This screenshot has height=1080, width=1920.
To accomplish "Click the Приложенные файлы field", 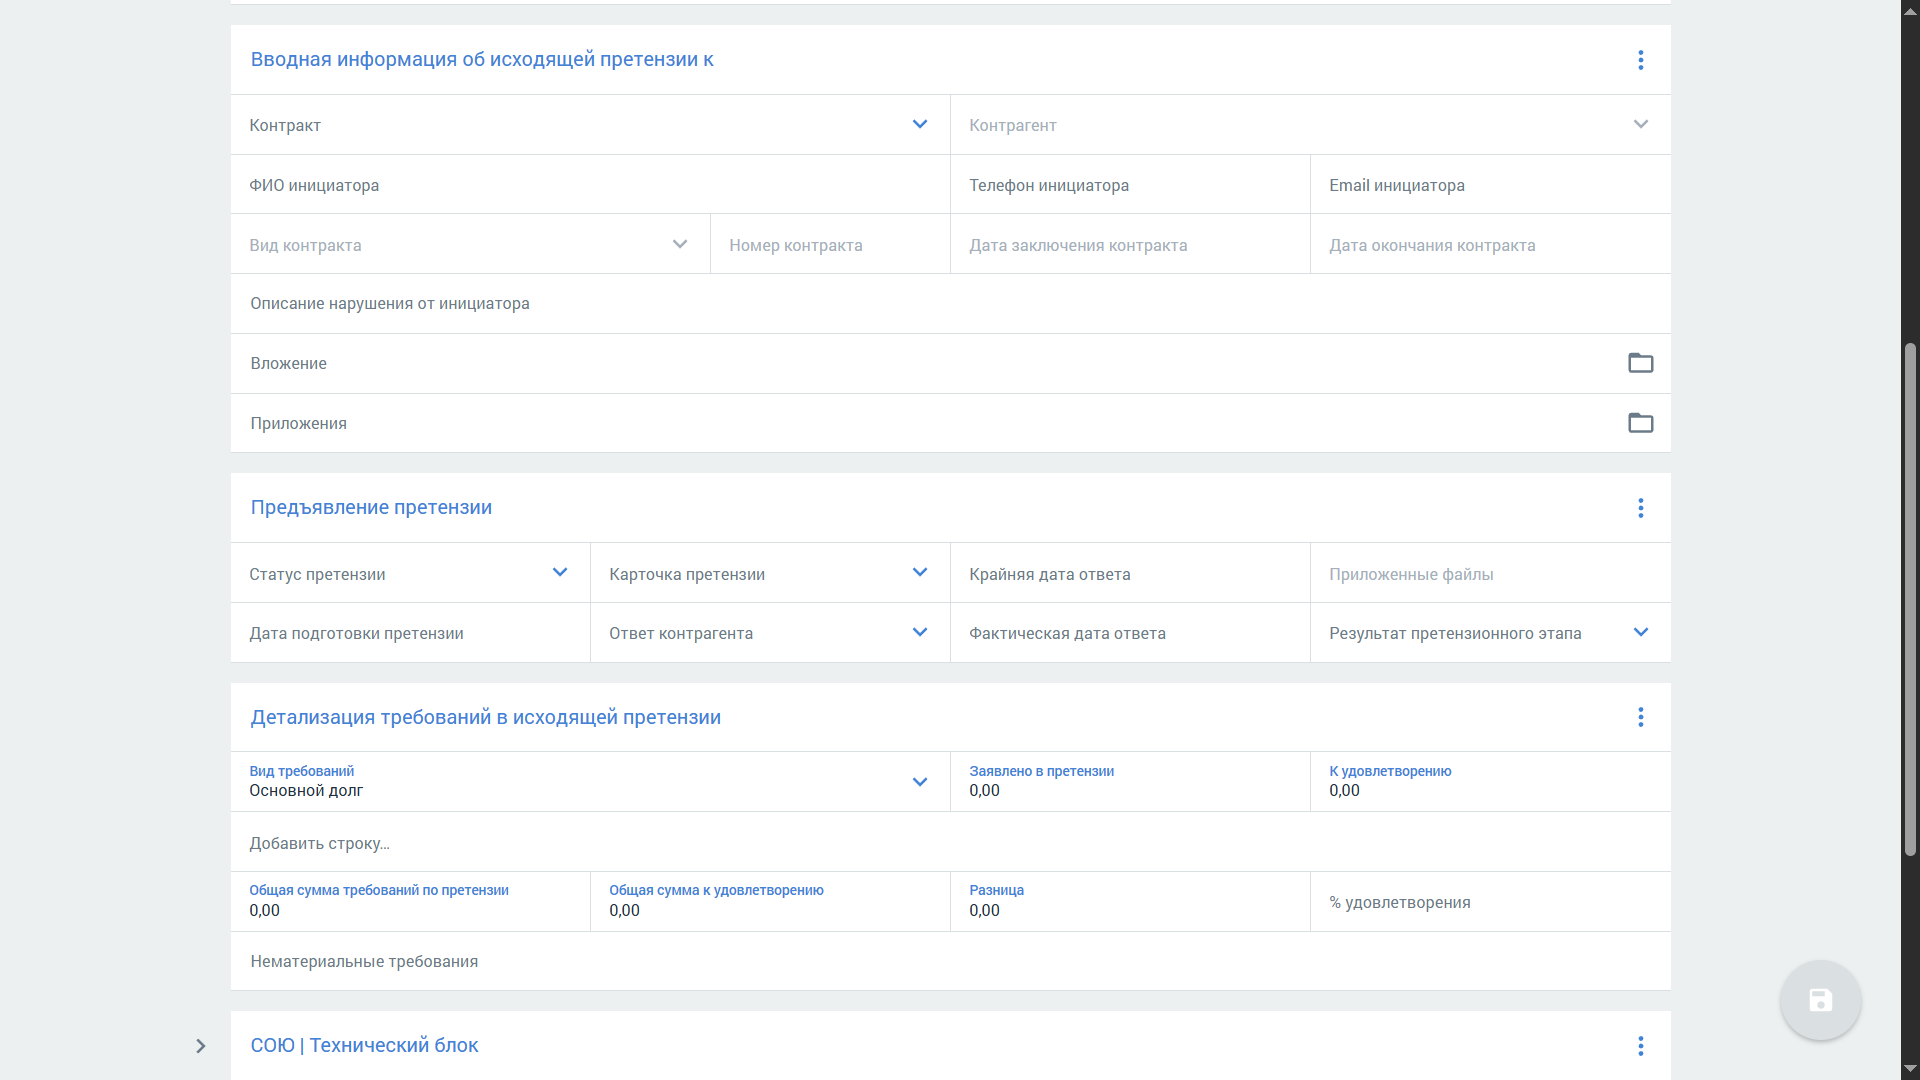I will tap(1490, 573).
